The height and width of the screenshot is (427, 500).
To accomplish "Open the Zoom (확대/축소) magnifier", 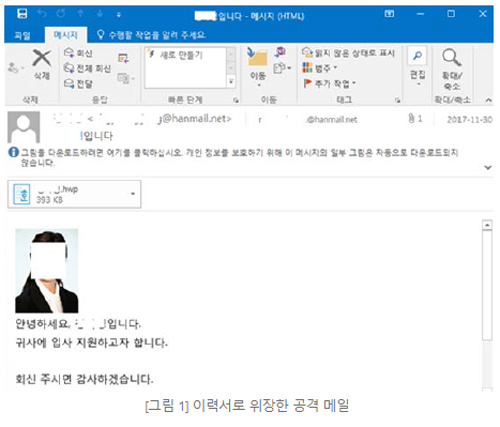I will coord(452,57).
